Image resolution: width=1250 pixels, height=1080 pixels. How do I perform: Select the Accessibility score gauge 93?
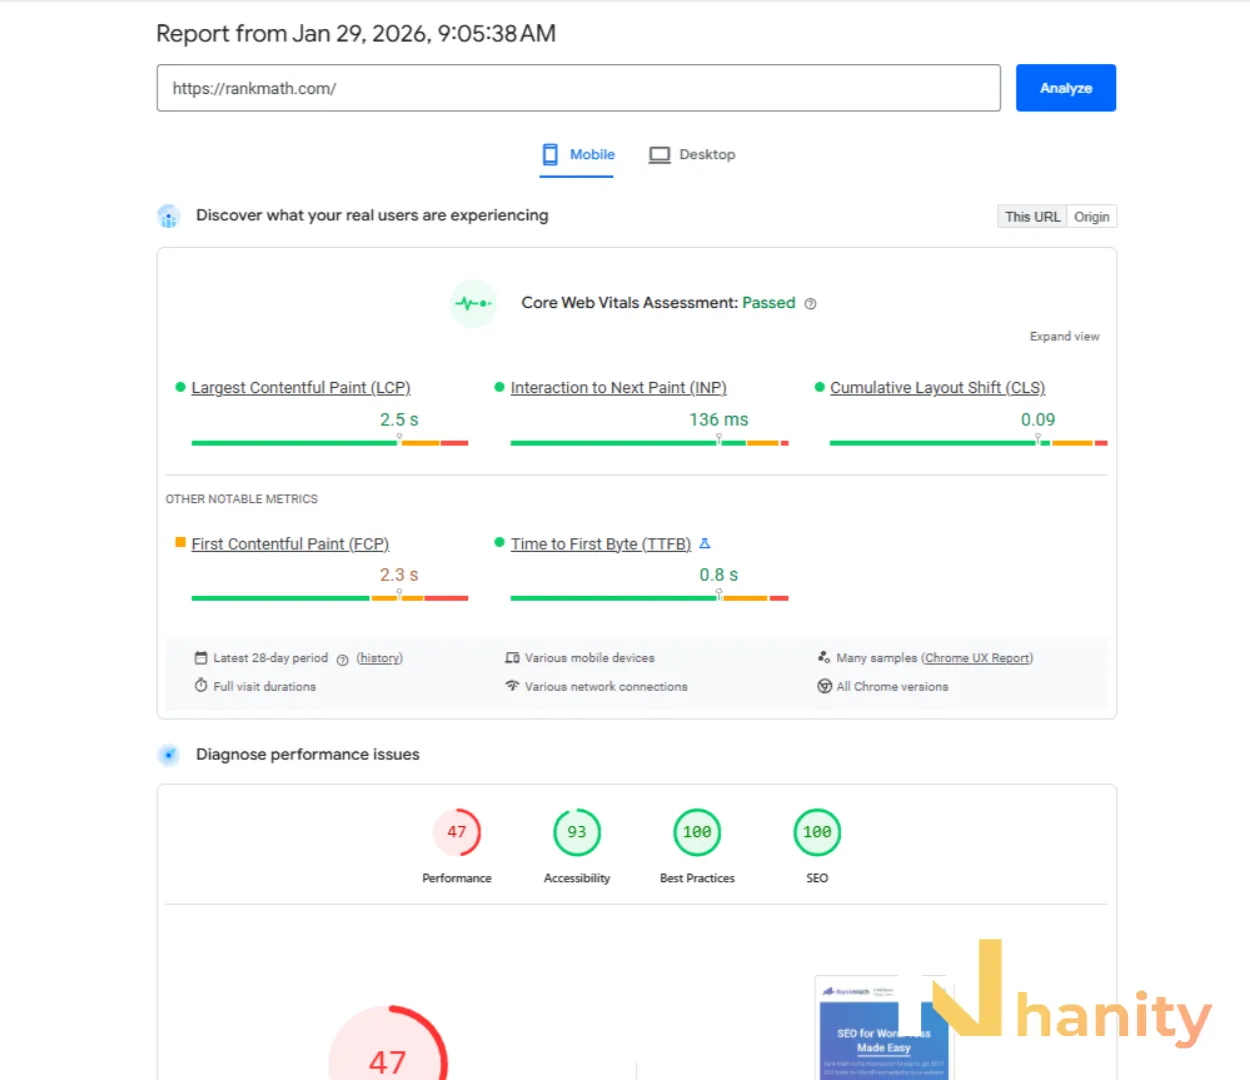(x=577, y=832)
